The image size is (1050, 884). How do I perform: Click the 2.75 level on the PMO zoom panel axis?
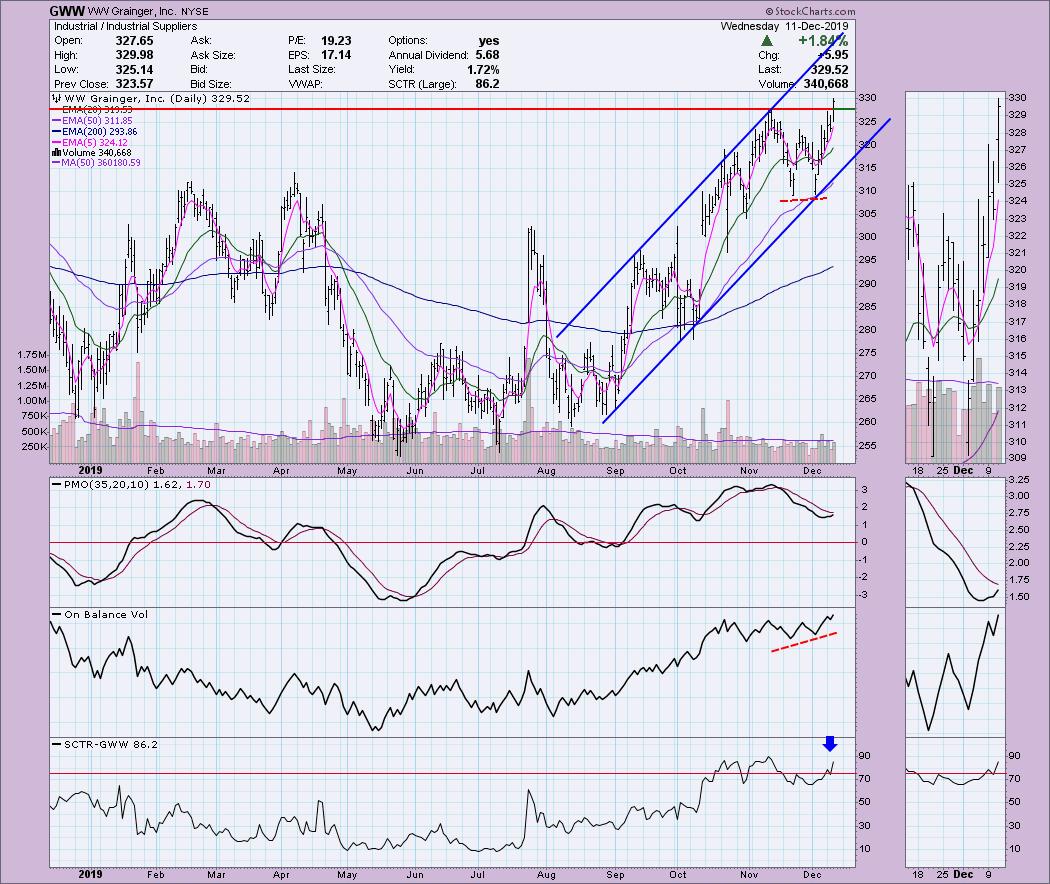point(1019,513)
